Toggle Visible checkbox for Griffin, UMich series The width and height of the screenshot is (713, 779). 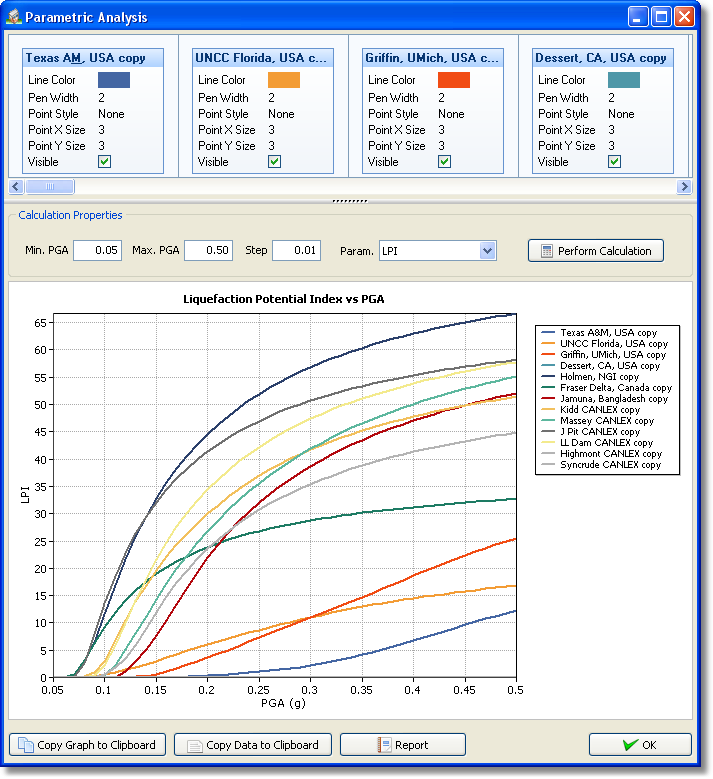tap(444, 162)
